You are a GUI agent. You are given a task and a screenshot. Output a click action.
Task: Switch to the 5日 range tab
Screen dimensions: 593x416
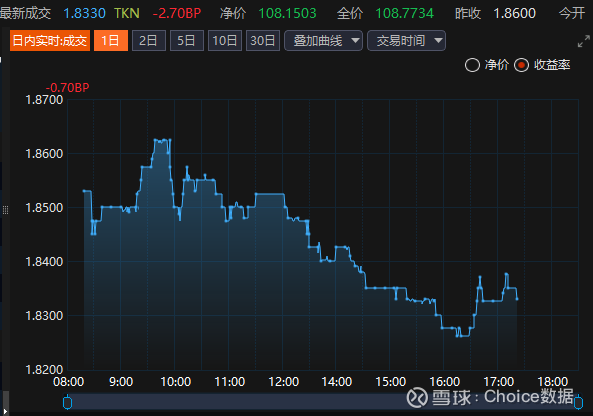coord(187,40)
